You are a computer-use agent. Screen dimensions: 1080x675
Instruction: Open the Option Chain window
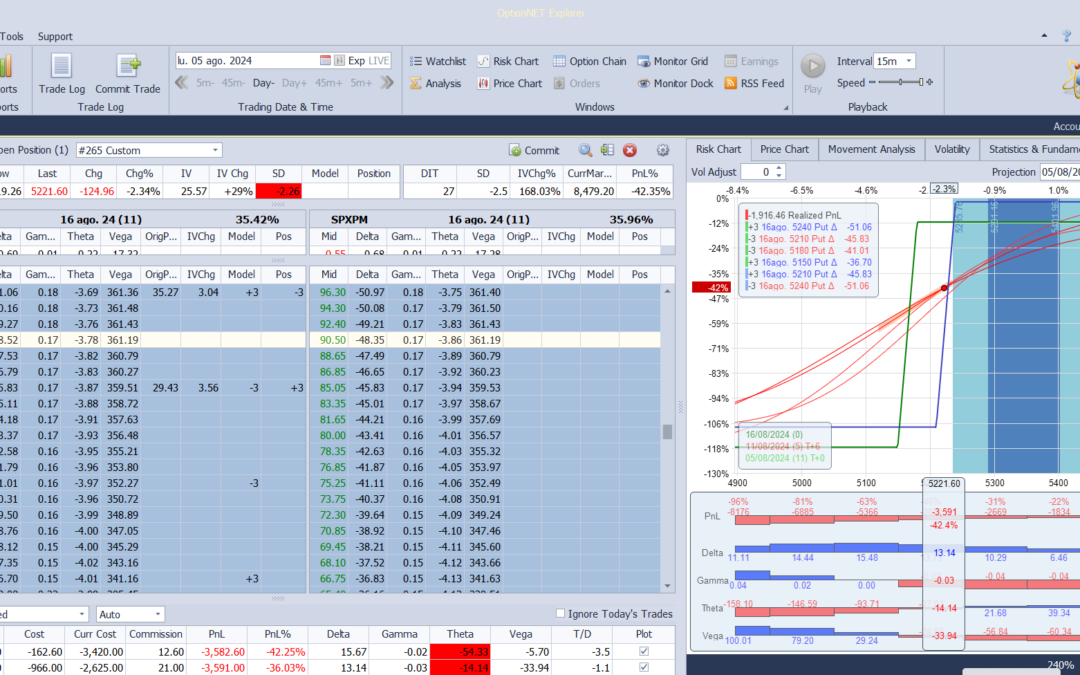(x=590, y=61)
